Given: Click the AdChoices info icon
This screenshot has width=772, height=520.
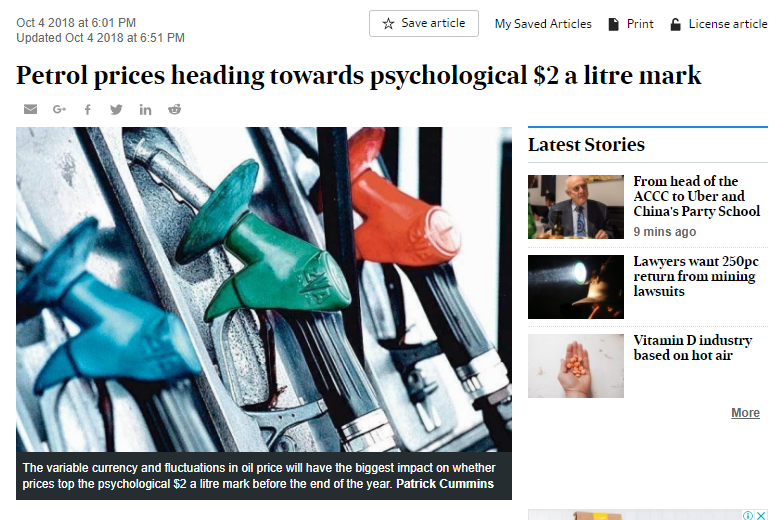Looking at the screenshot, I should 748,515.
